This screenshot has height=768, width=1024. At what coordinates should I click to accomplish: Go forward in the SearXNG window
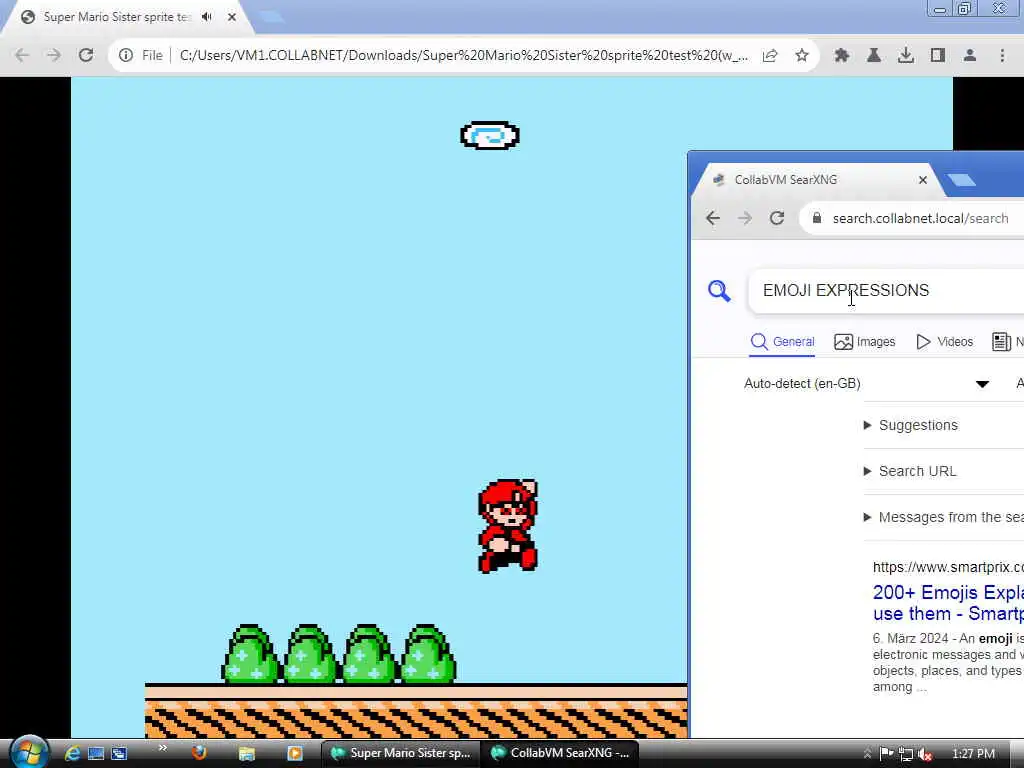[x=745, y=218]
